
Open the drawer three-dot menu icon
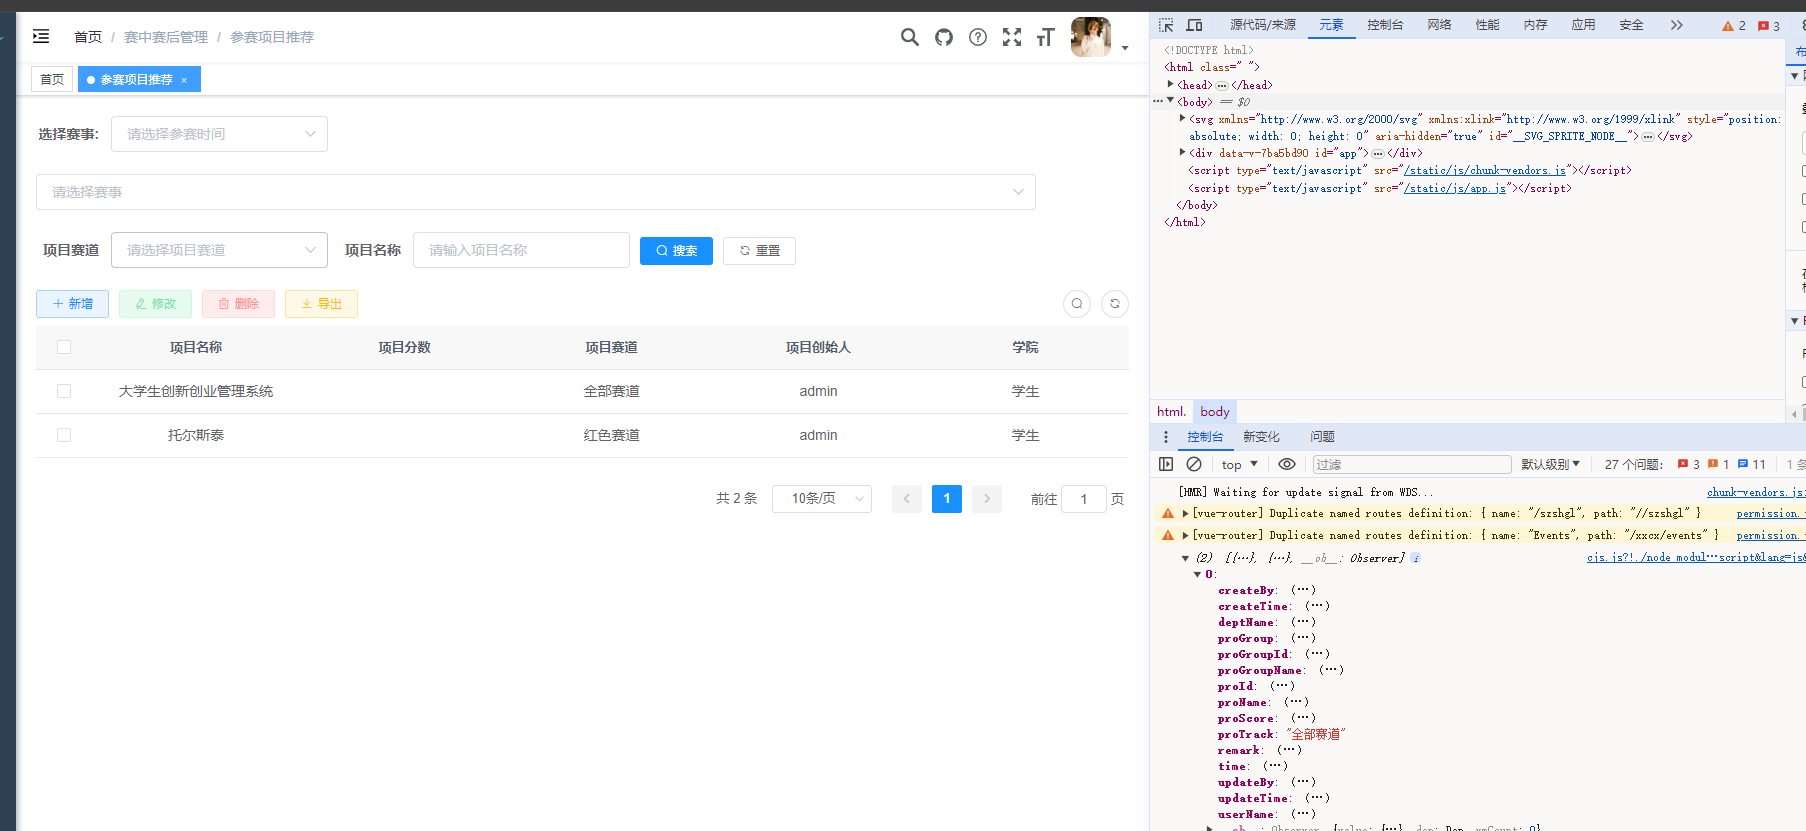point(1165,437)
